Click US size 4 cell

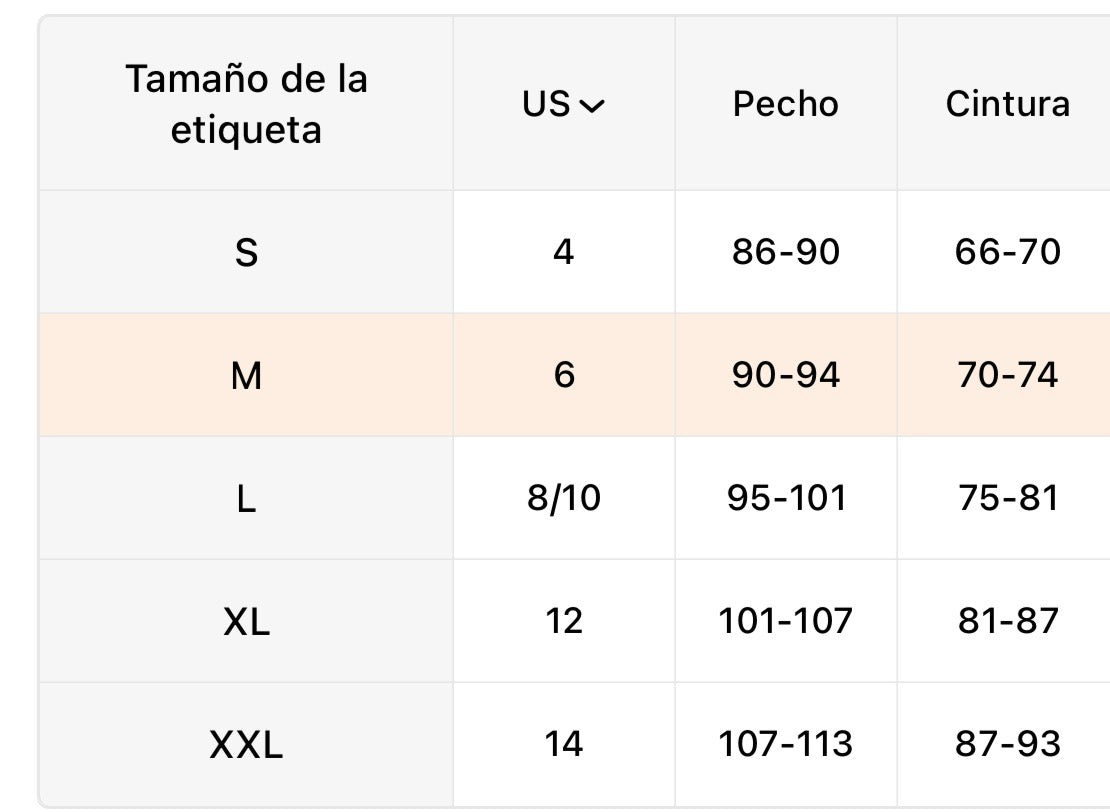563,251
